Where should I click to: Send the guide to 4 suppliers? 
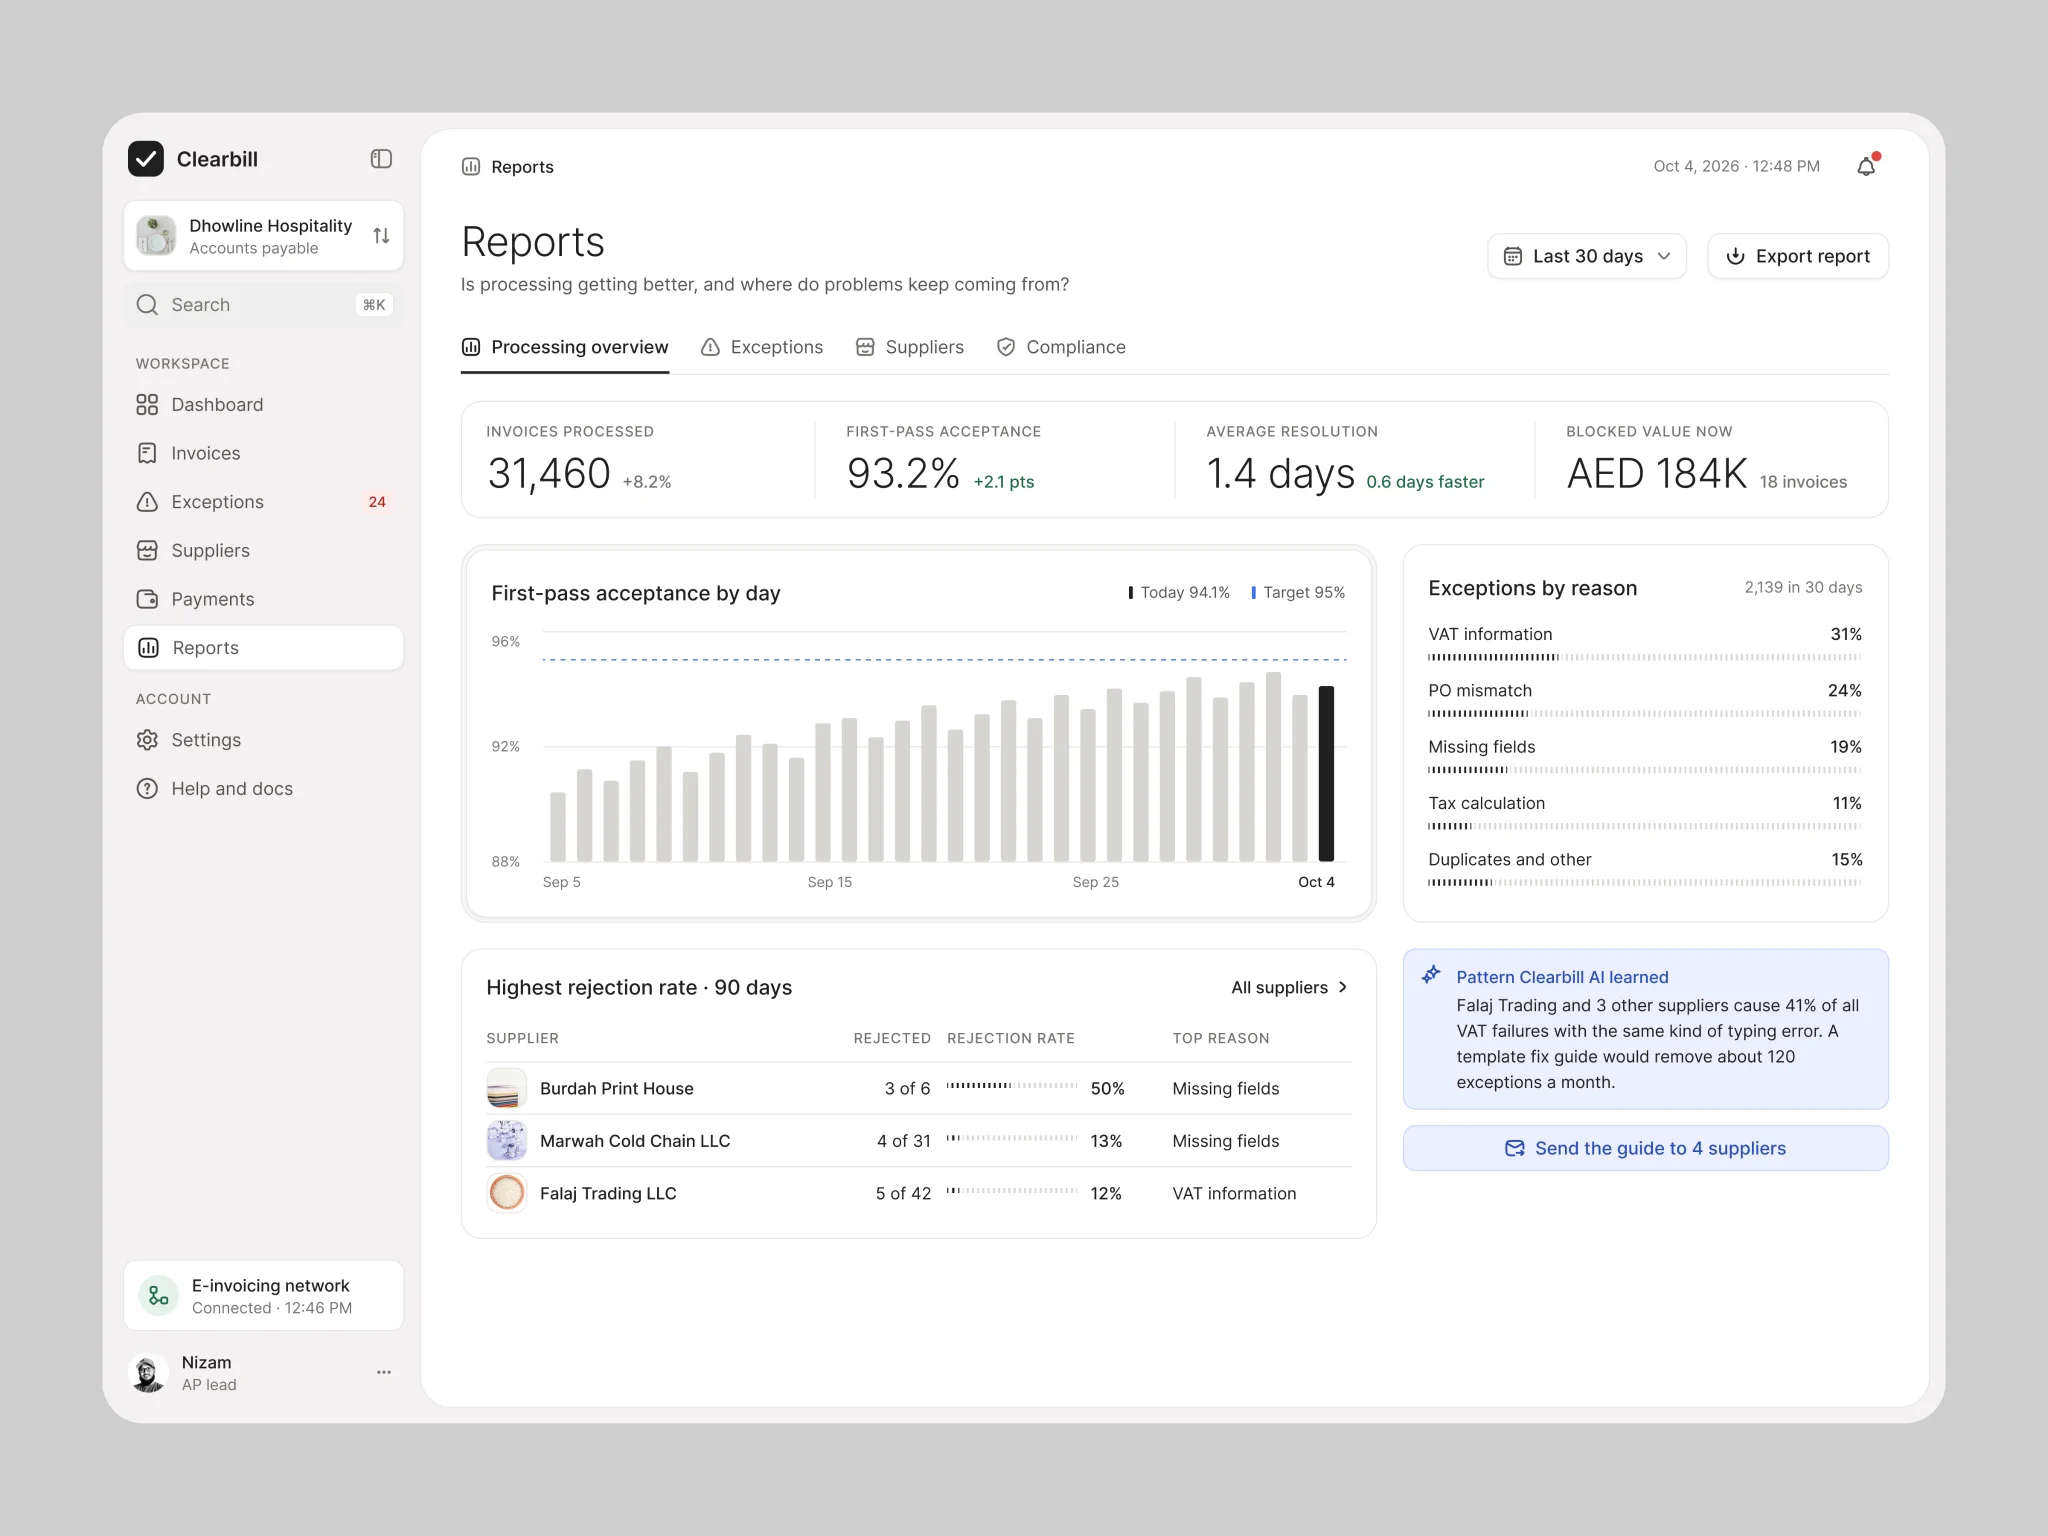pos(1646,1149)
